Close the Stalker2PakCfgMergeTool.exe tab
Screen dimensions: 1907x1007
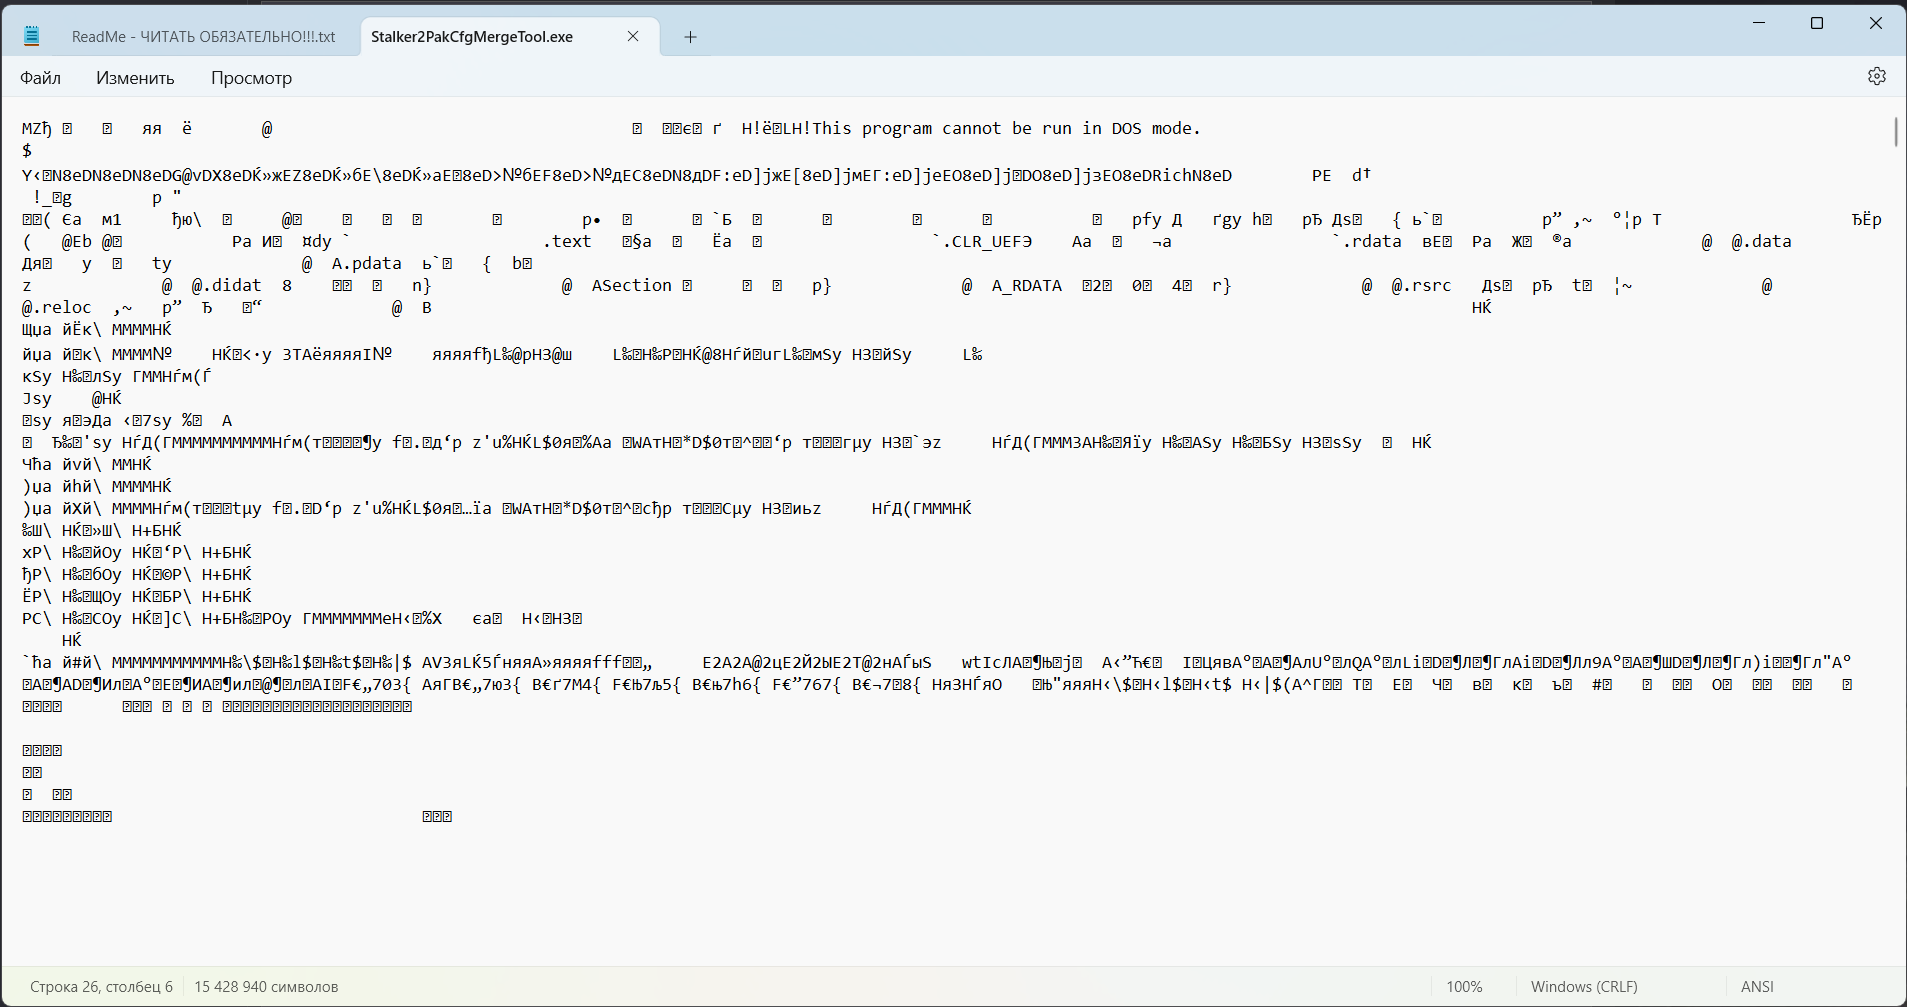click(633, 36)
